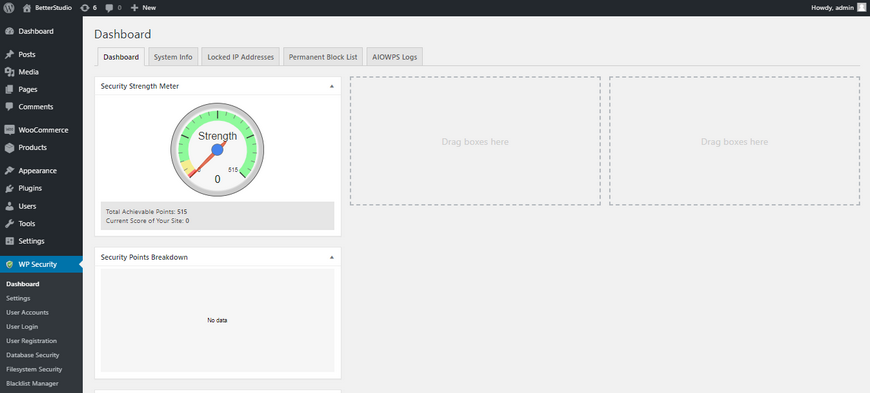870x393 pixels.
Task: Switch to the Locked IP Addresses tab
Action: (x=241, y=57)
